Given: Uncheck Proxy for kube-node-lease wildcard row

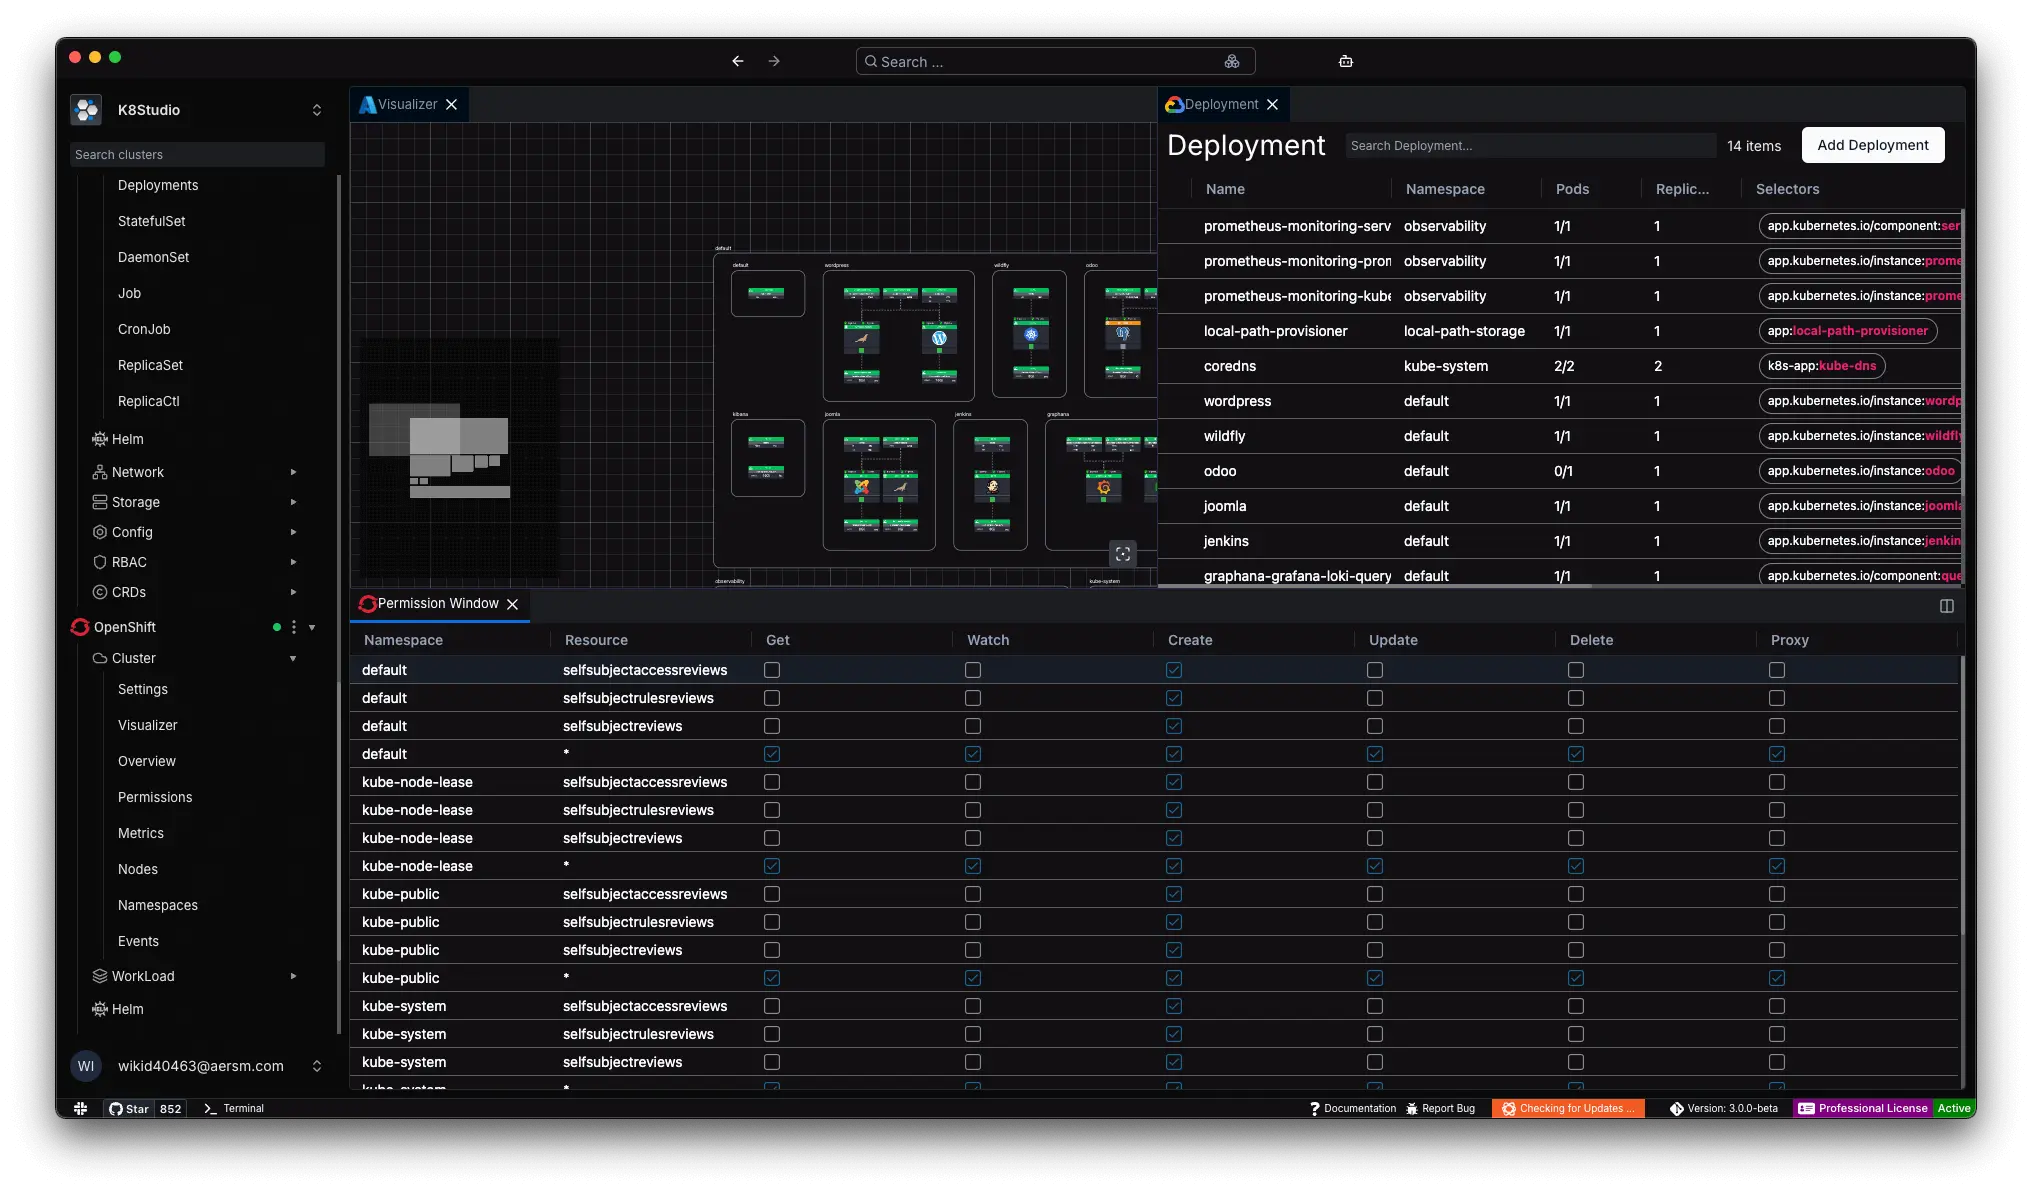Looking at the screenshot, I should point(1777,866).
